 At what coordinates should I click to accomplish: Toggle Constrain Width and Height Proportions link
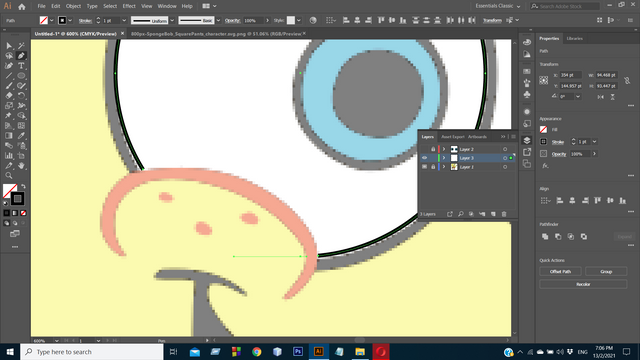pos(627,80)
